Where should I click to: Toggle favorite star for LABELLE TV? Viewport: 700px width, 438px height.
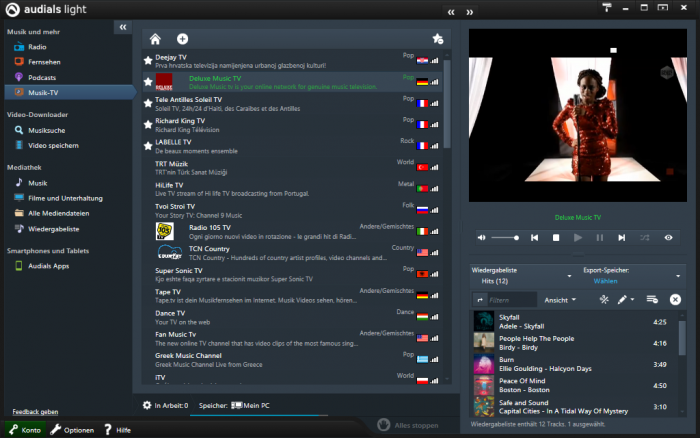click(x=148, y=146)
